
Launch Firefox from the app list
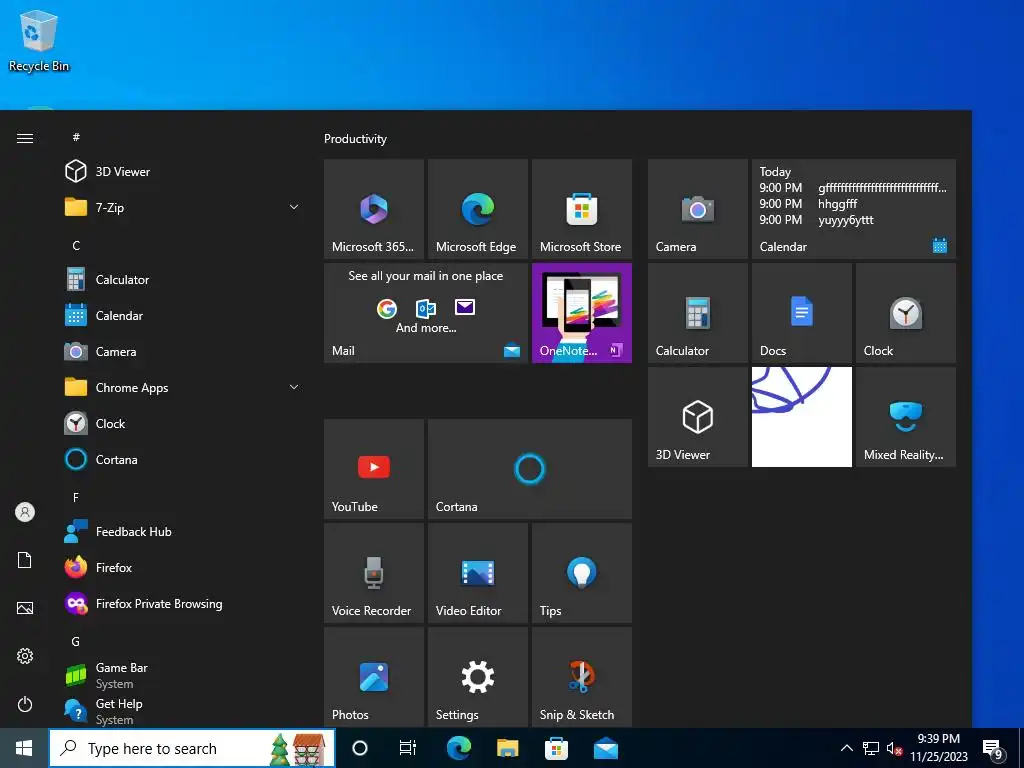pyautogui.click(x=181, y=568)
